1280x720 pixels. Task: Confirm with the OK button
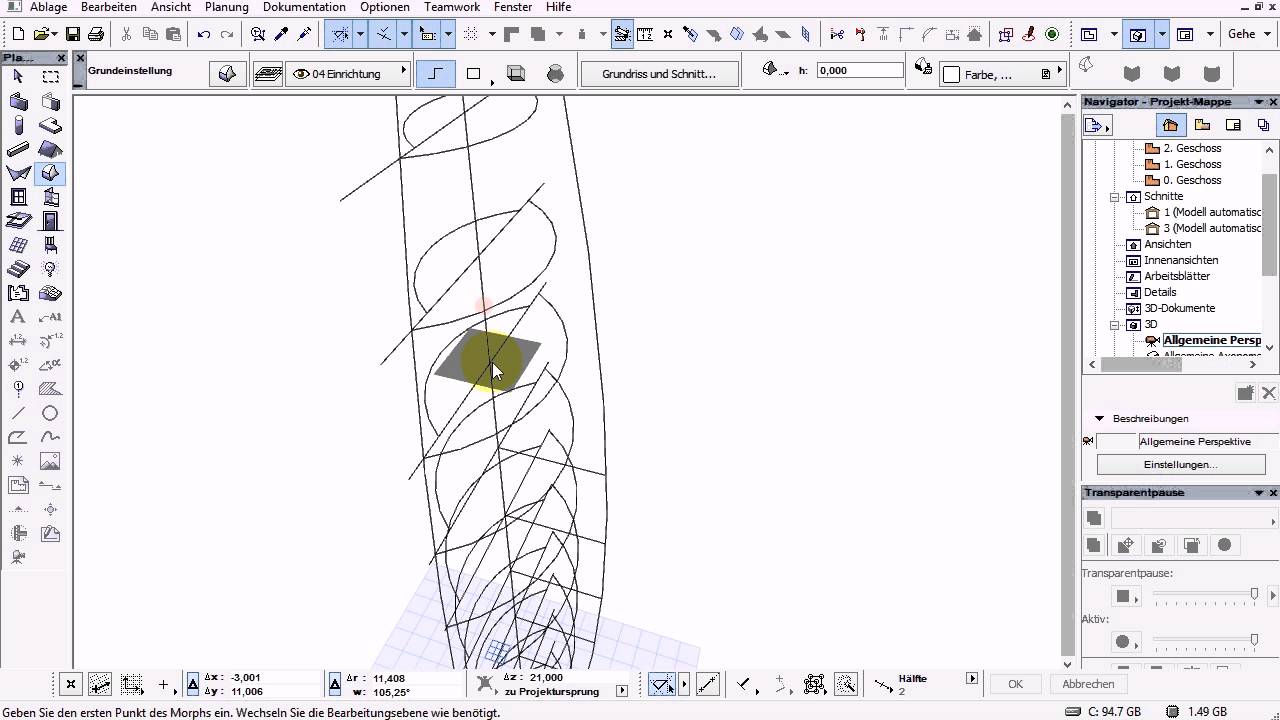tap(1015, 684)
